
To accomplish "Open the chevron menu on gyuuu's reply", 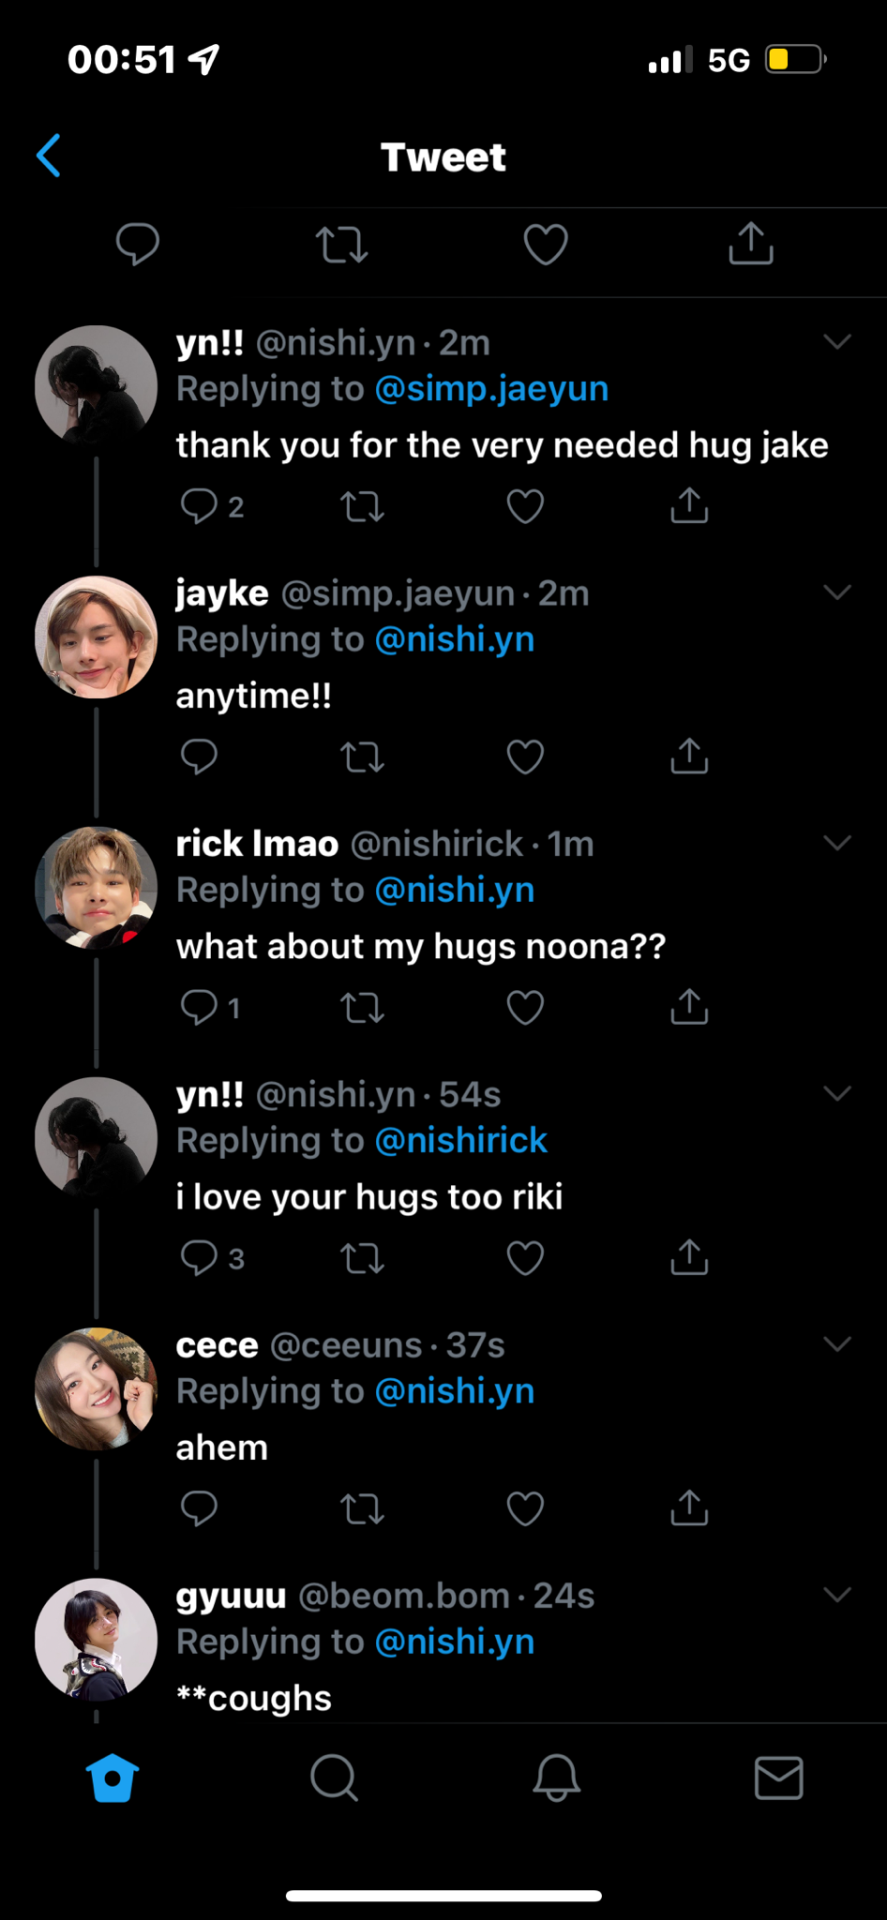I will coord(837,1595).
